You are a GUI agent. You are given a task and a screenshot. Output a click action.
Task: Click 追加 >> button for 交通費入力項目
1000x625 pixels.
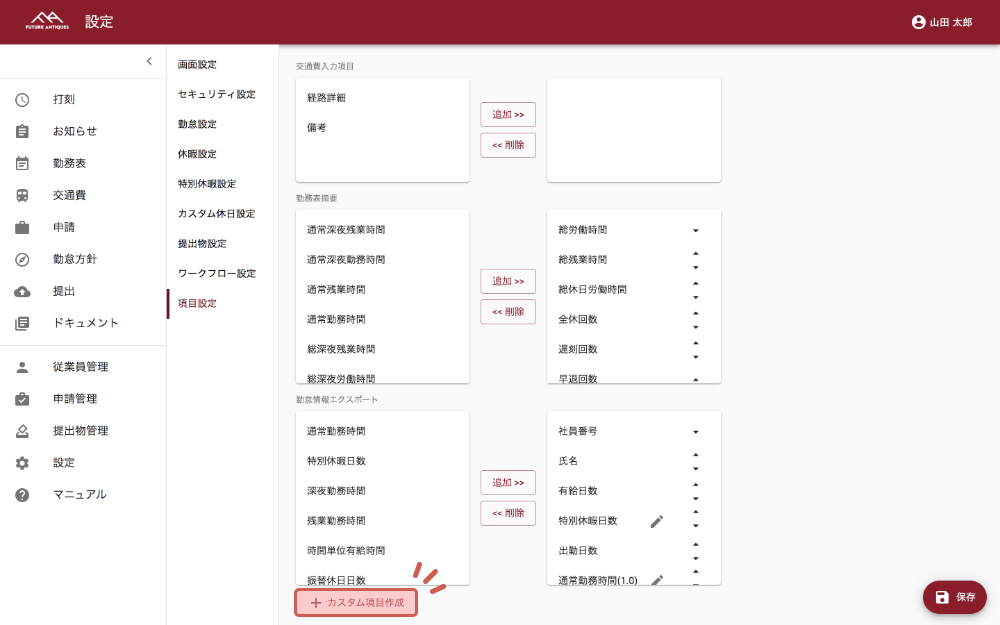pyautogui.click(x=508, y=115)
